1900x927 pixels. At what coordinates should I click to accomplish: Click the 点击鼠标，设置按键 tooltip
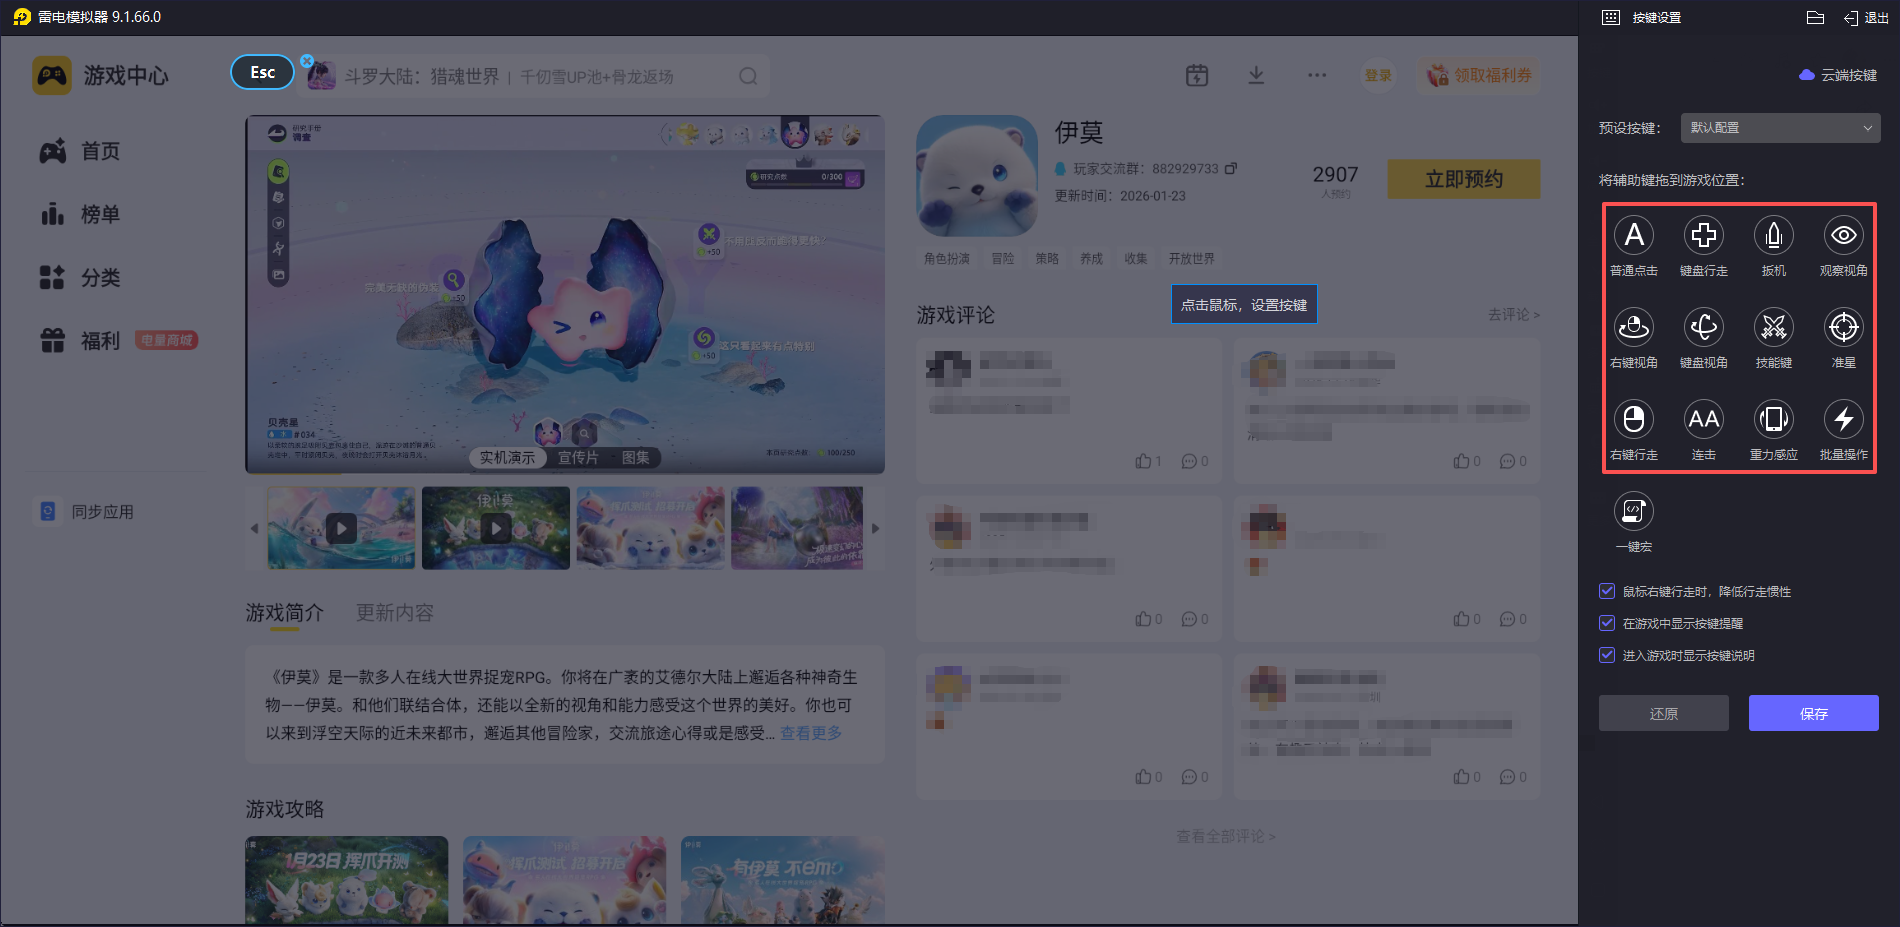click(1244, 304)
